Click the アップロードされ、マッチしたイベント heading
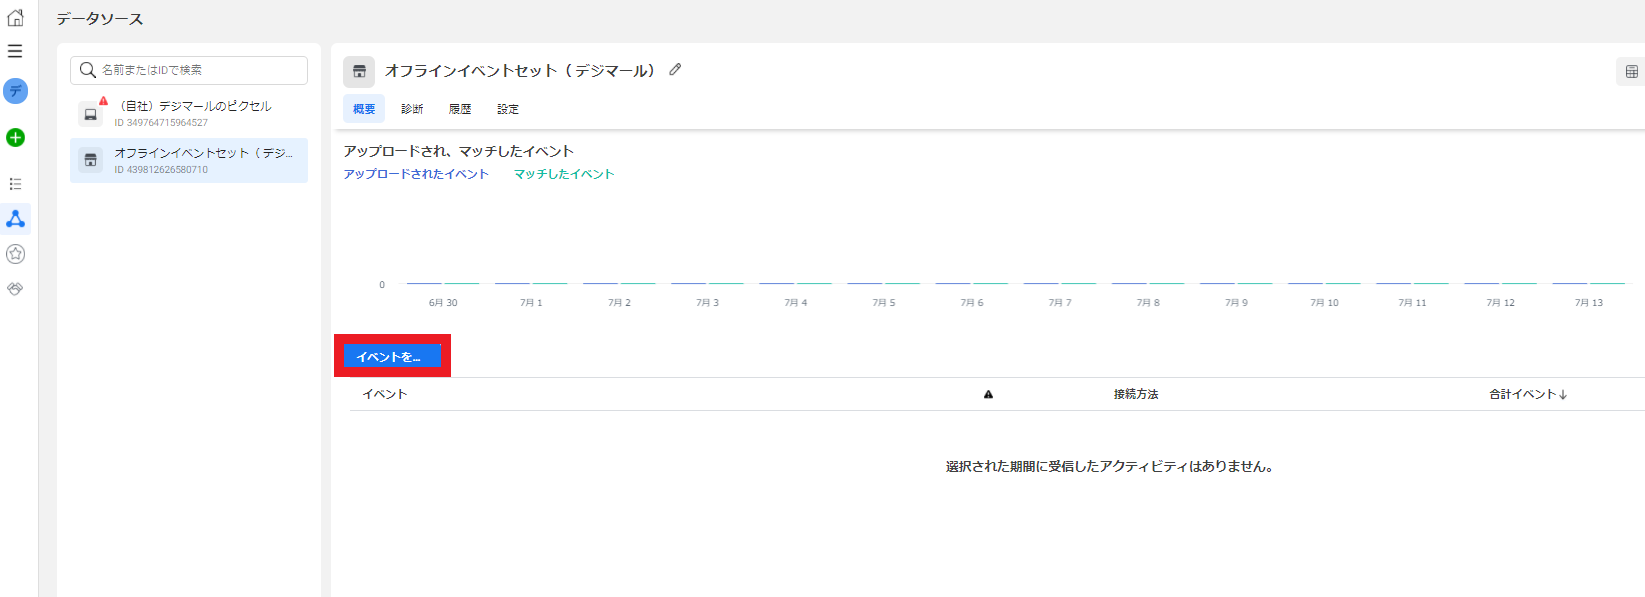Screen dimensions: 1645x597 tap(459, 151)
